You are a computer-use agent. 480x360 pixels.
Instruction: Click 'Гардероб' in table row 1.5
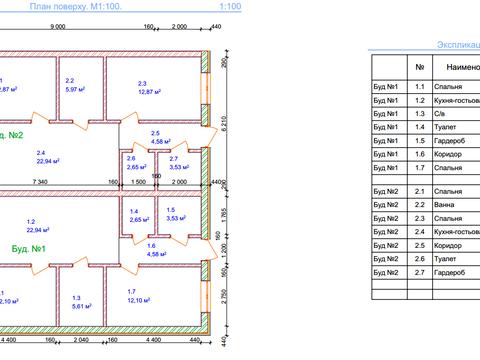pyautogui.click(x=449, y=141)
